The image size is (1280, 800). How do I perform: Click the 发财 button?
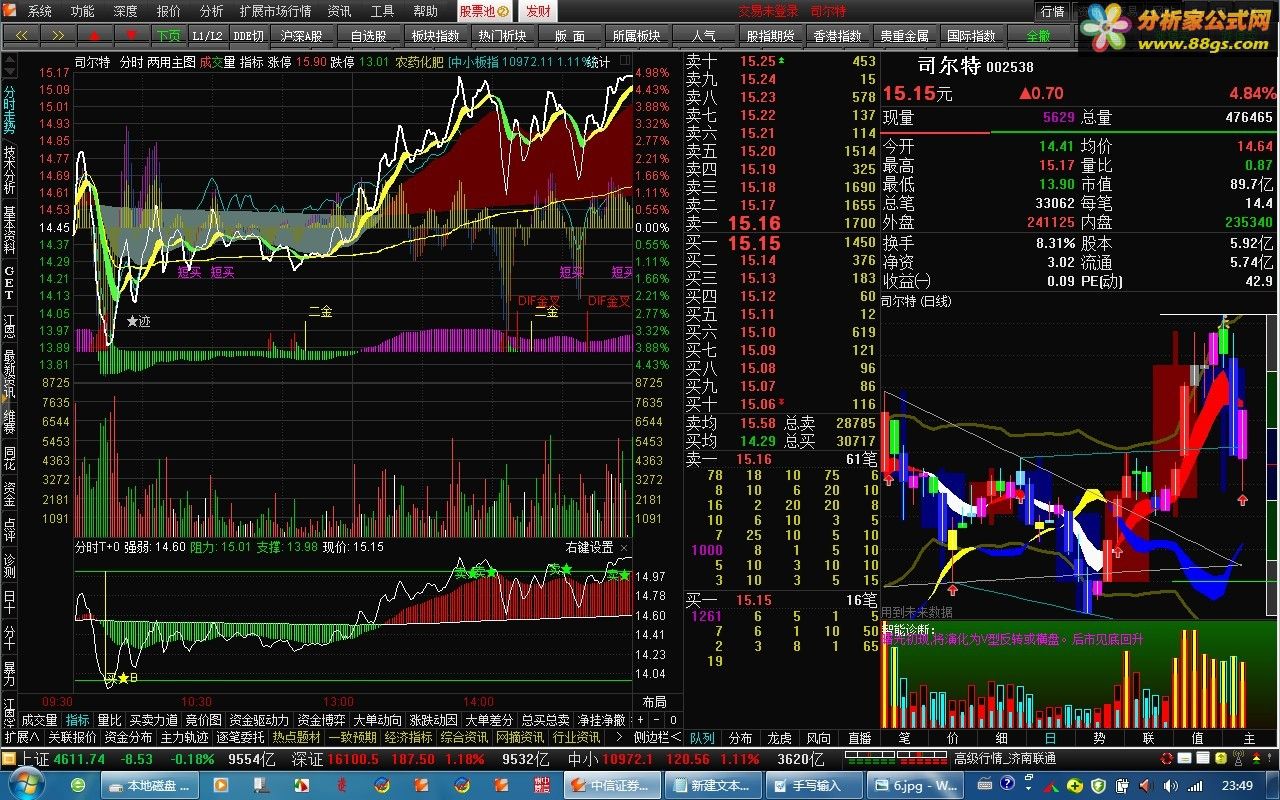(x=538, y=11)
